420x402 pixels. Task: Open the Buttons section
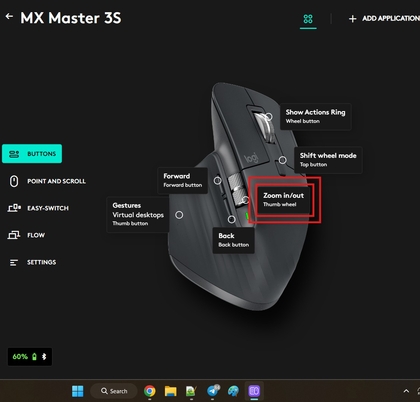click(32, 154)
